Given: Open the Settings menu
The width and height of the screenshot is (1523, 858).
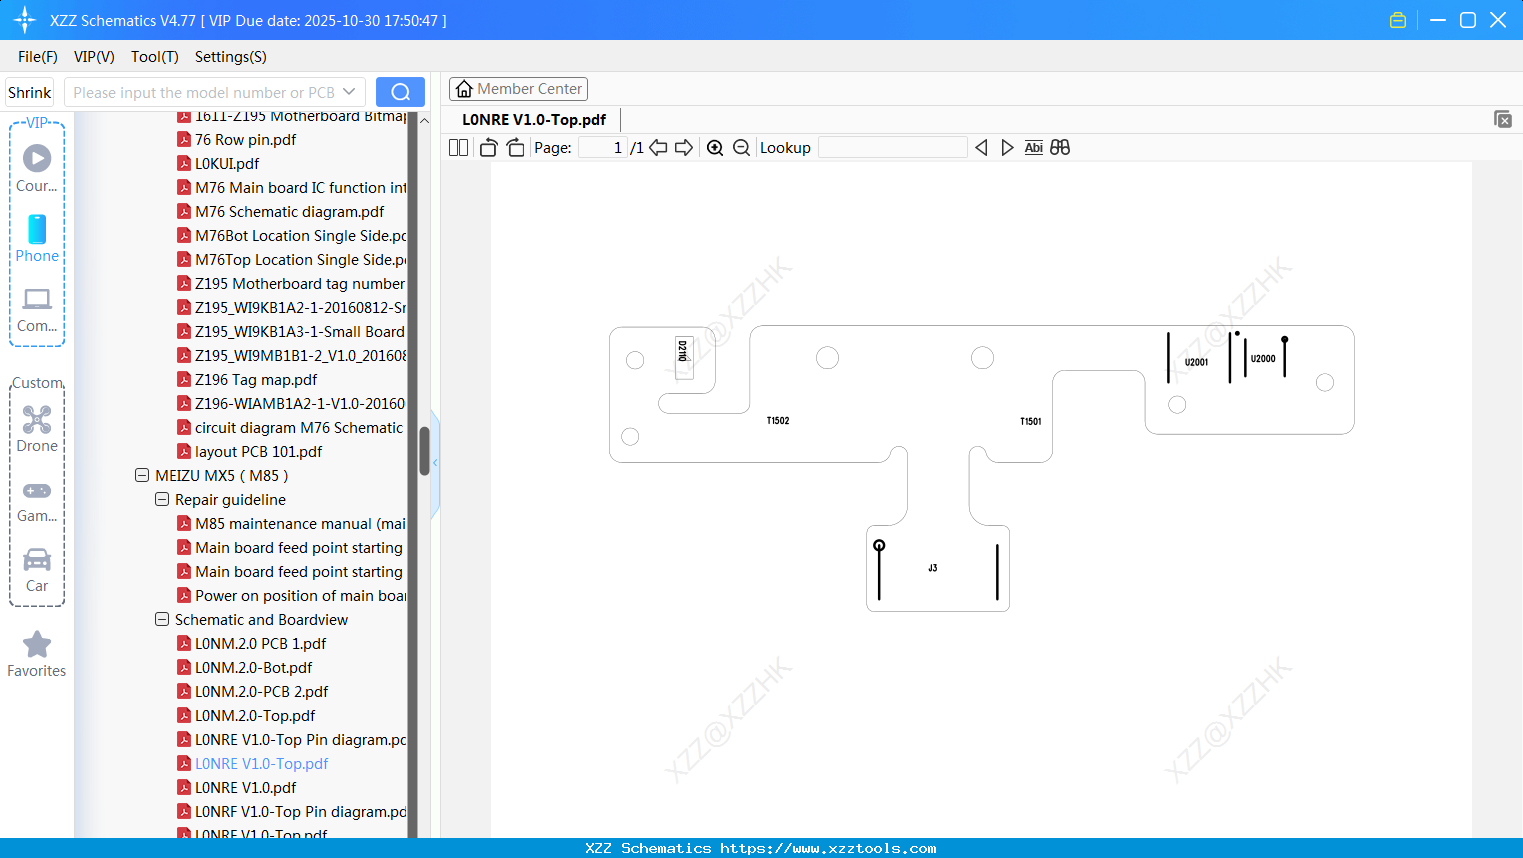Looking at the screenshot, I should point(231,57).
